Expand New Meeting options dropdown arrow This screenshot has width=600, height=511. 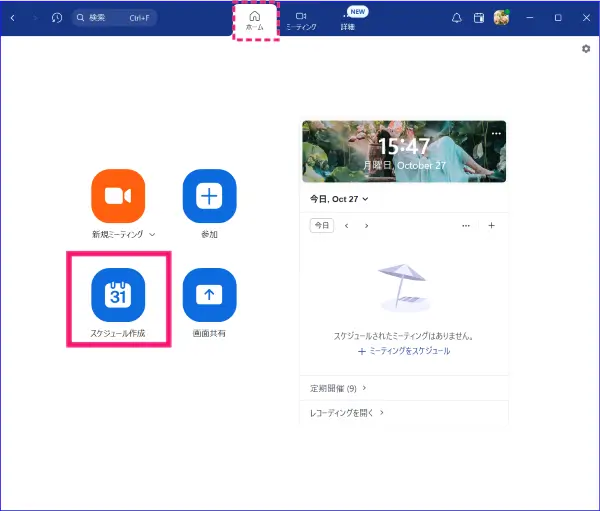152,235
